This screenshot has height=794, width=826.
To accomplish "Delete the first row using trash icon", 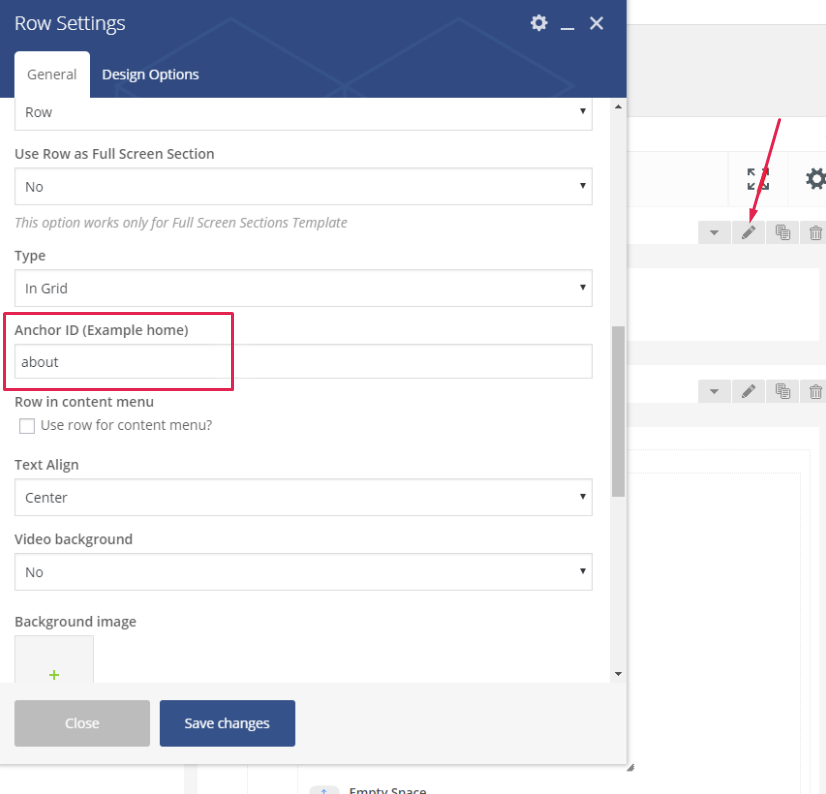I will (x=815, y=232).
